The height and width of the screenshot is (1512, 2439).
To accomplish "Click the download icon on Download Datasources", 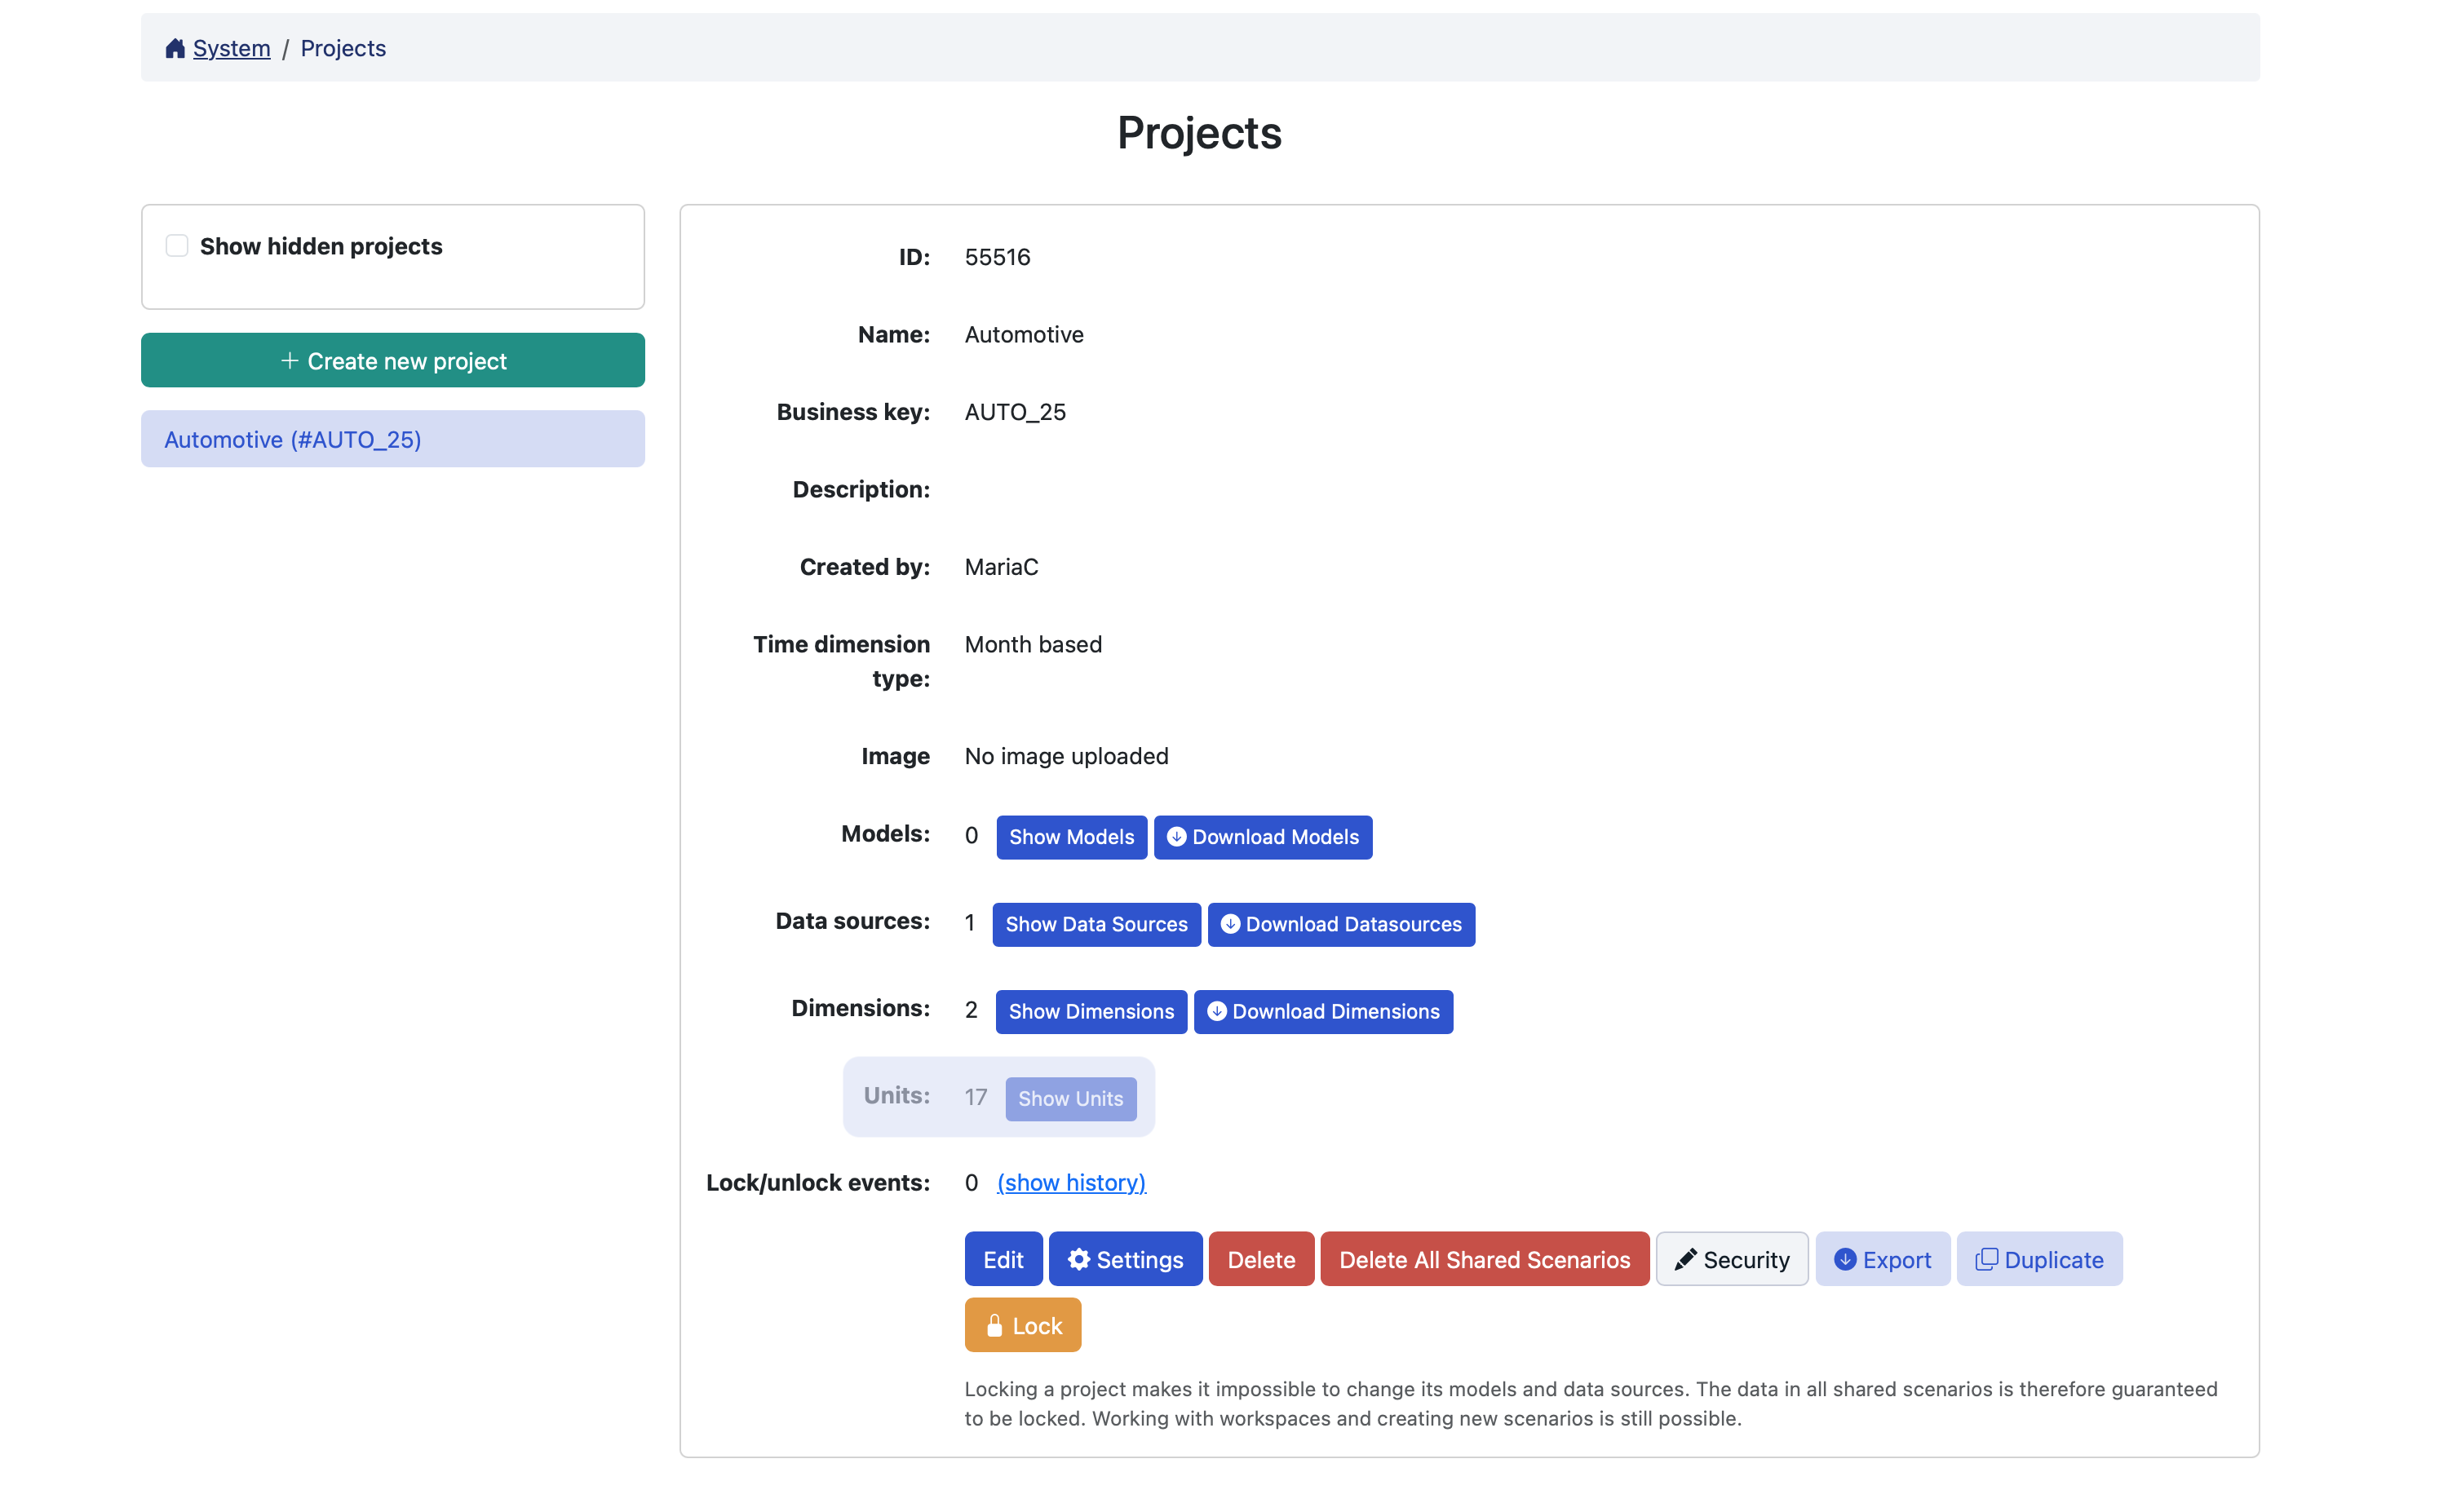I will pos(1230,924).
